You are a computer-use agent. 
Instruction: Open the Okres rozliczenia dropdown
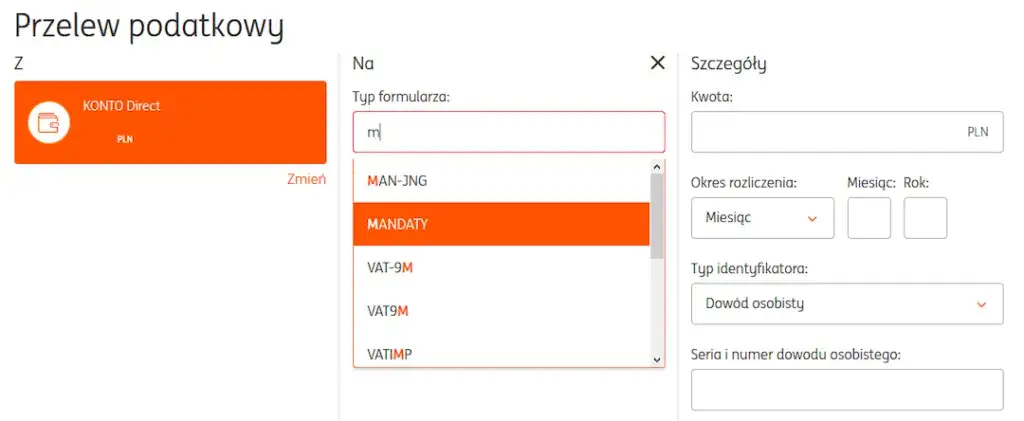pos(762,217)
